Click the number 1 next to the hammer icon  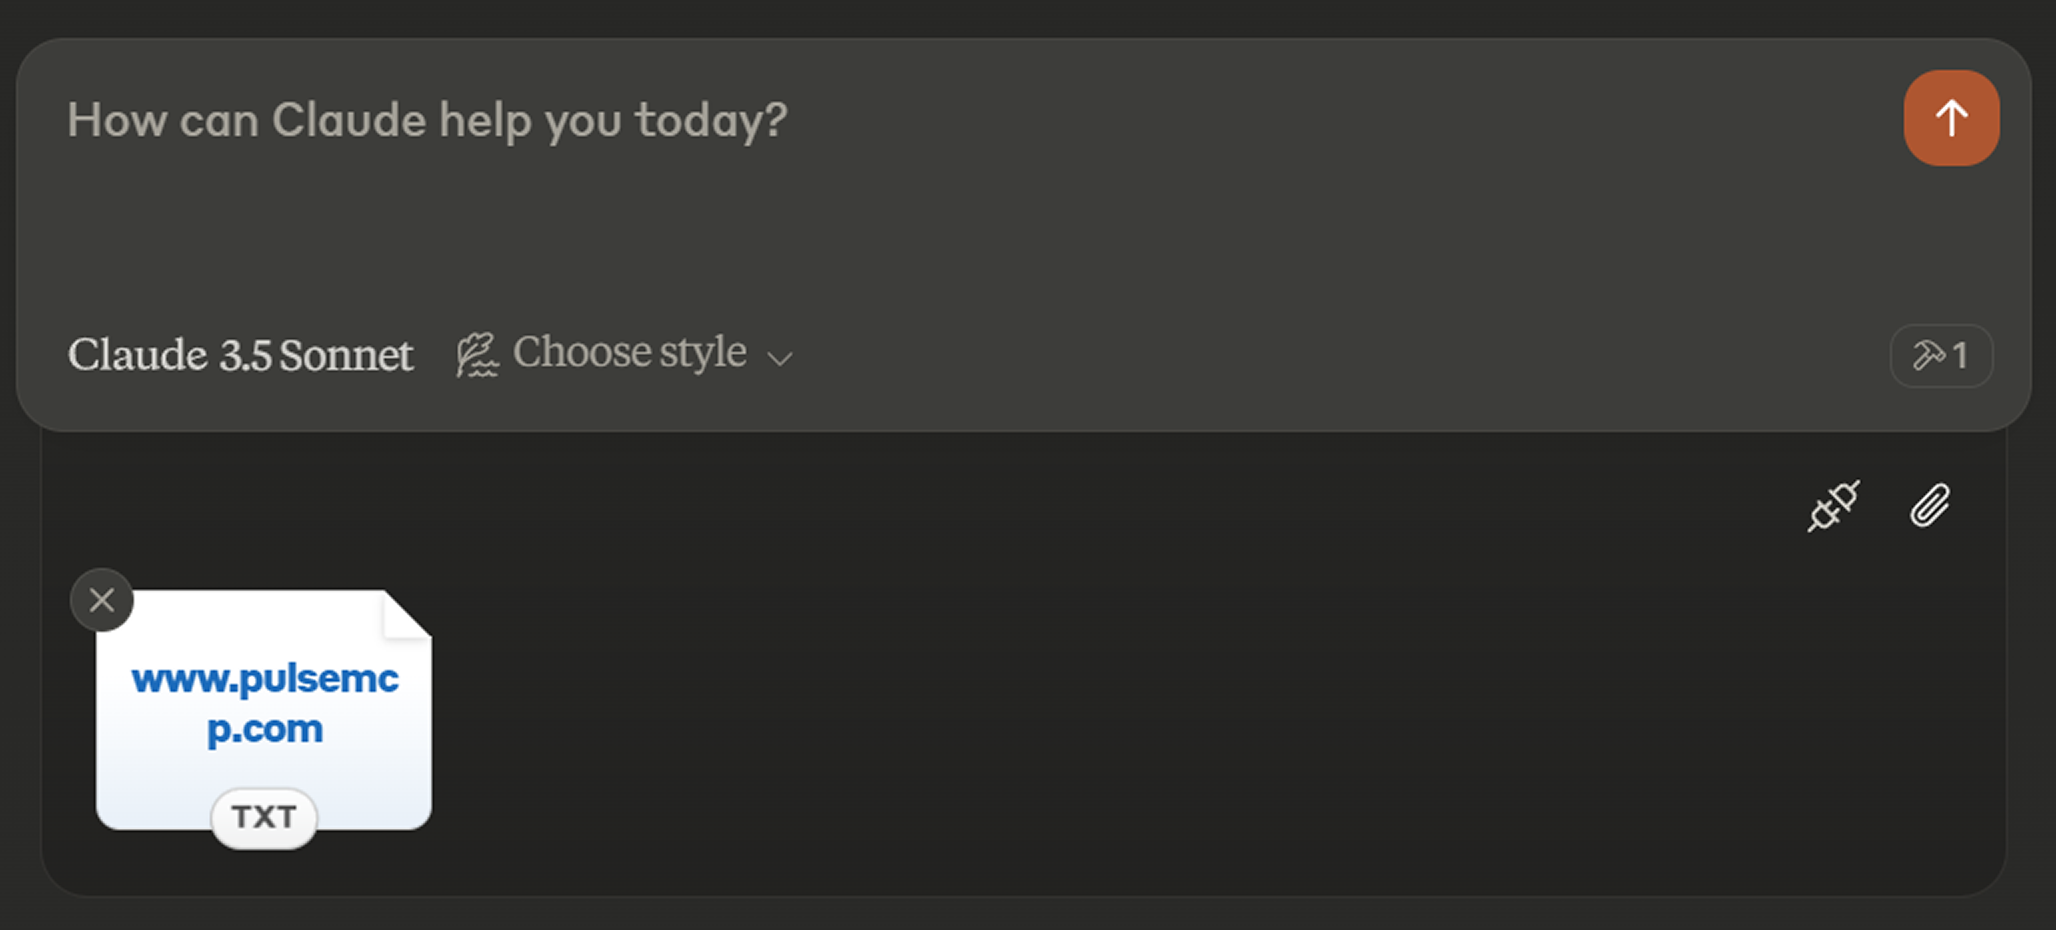[1960, 355]
